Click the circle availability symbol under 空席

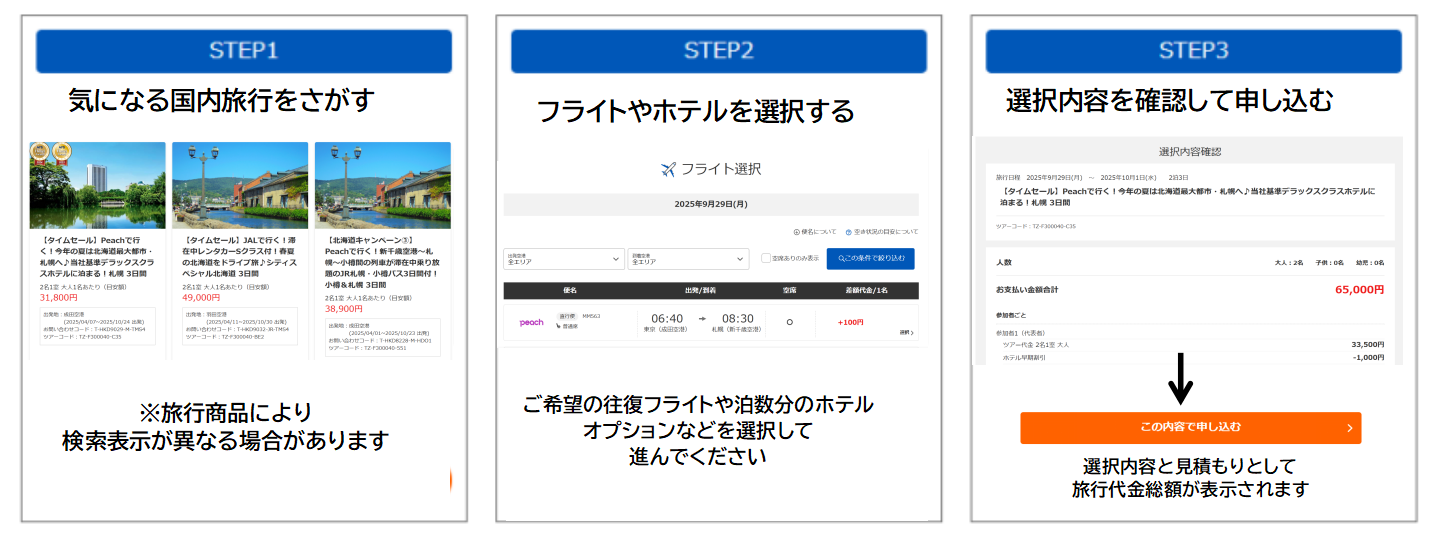click(789, 322)
